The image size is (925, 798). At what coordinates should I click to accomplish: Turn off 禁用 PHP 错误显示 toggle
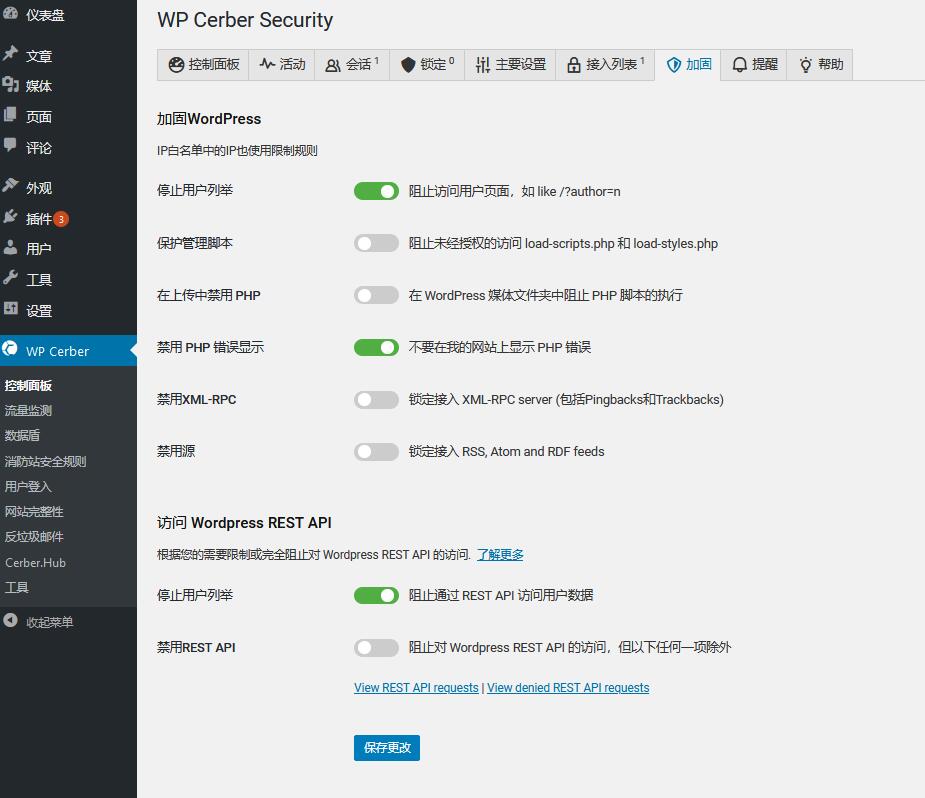[x=376, y=347]
